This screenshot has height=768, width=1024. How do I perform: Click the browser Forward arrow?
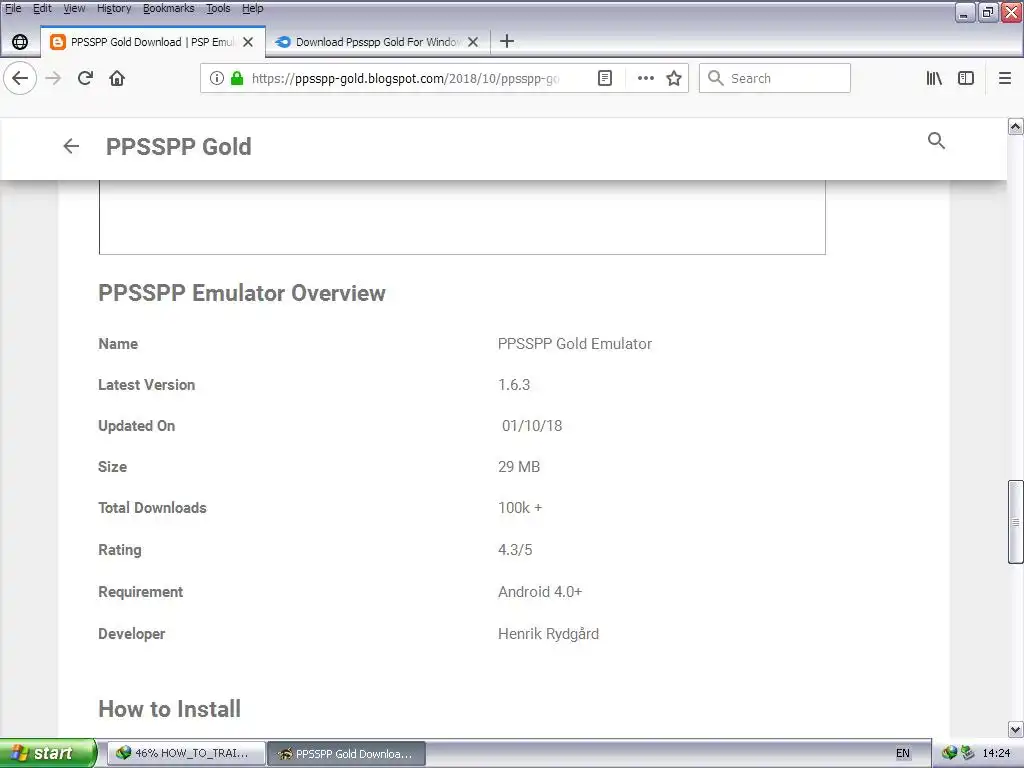(x=53, y=78)
